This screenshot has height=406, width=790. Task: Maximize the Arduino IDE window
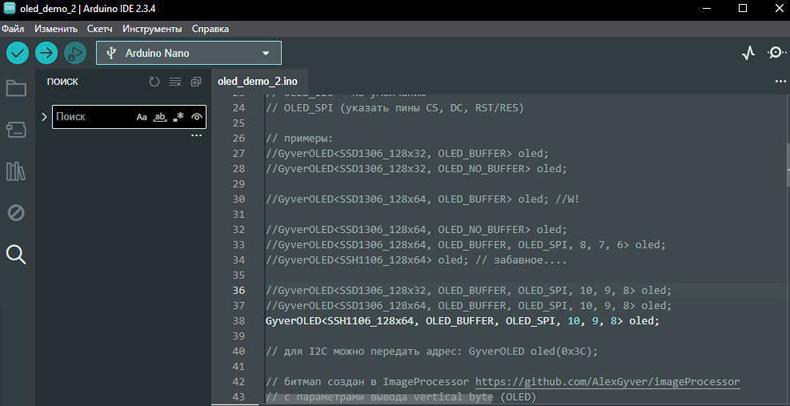(x=743, y=8)
